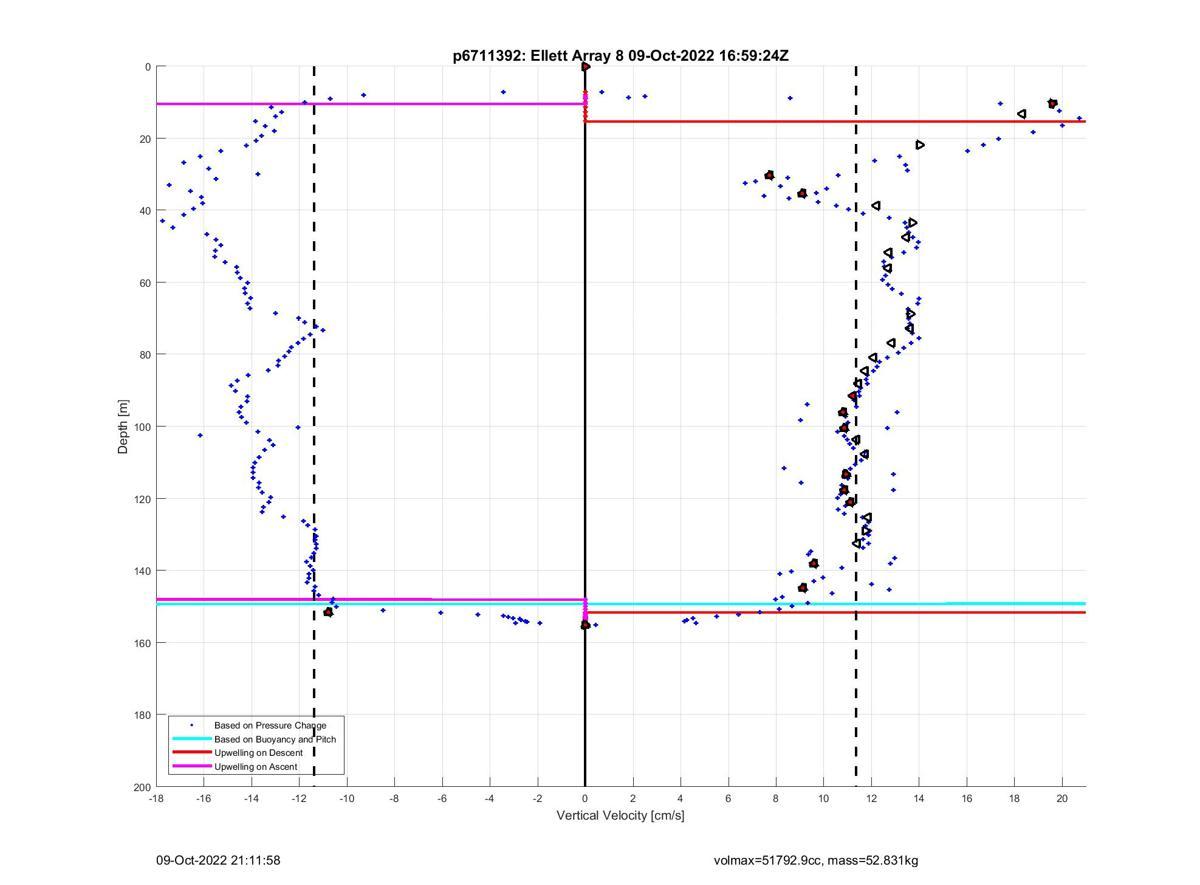Click the x-axis tick label '10'

(823, 798)
